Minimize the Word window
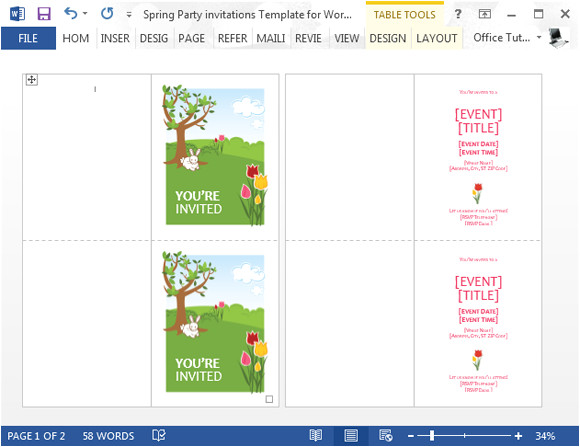The height and width of the screenshot is (447, 580). (512, 16)
